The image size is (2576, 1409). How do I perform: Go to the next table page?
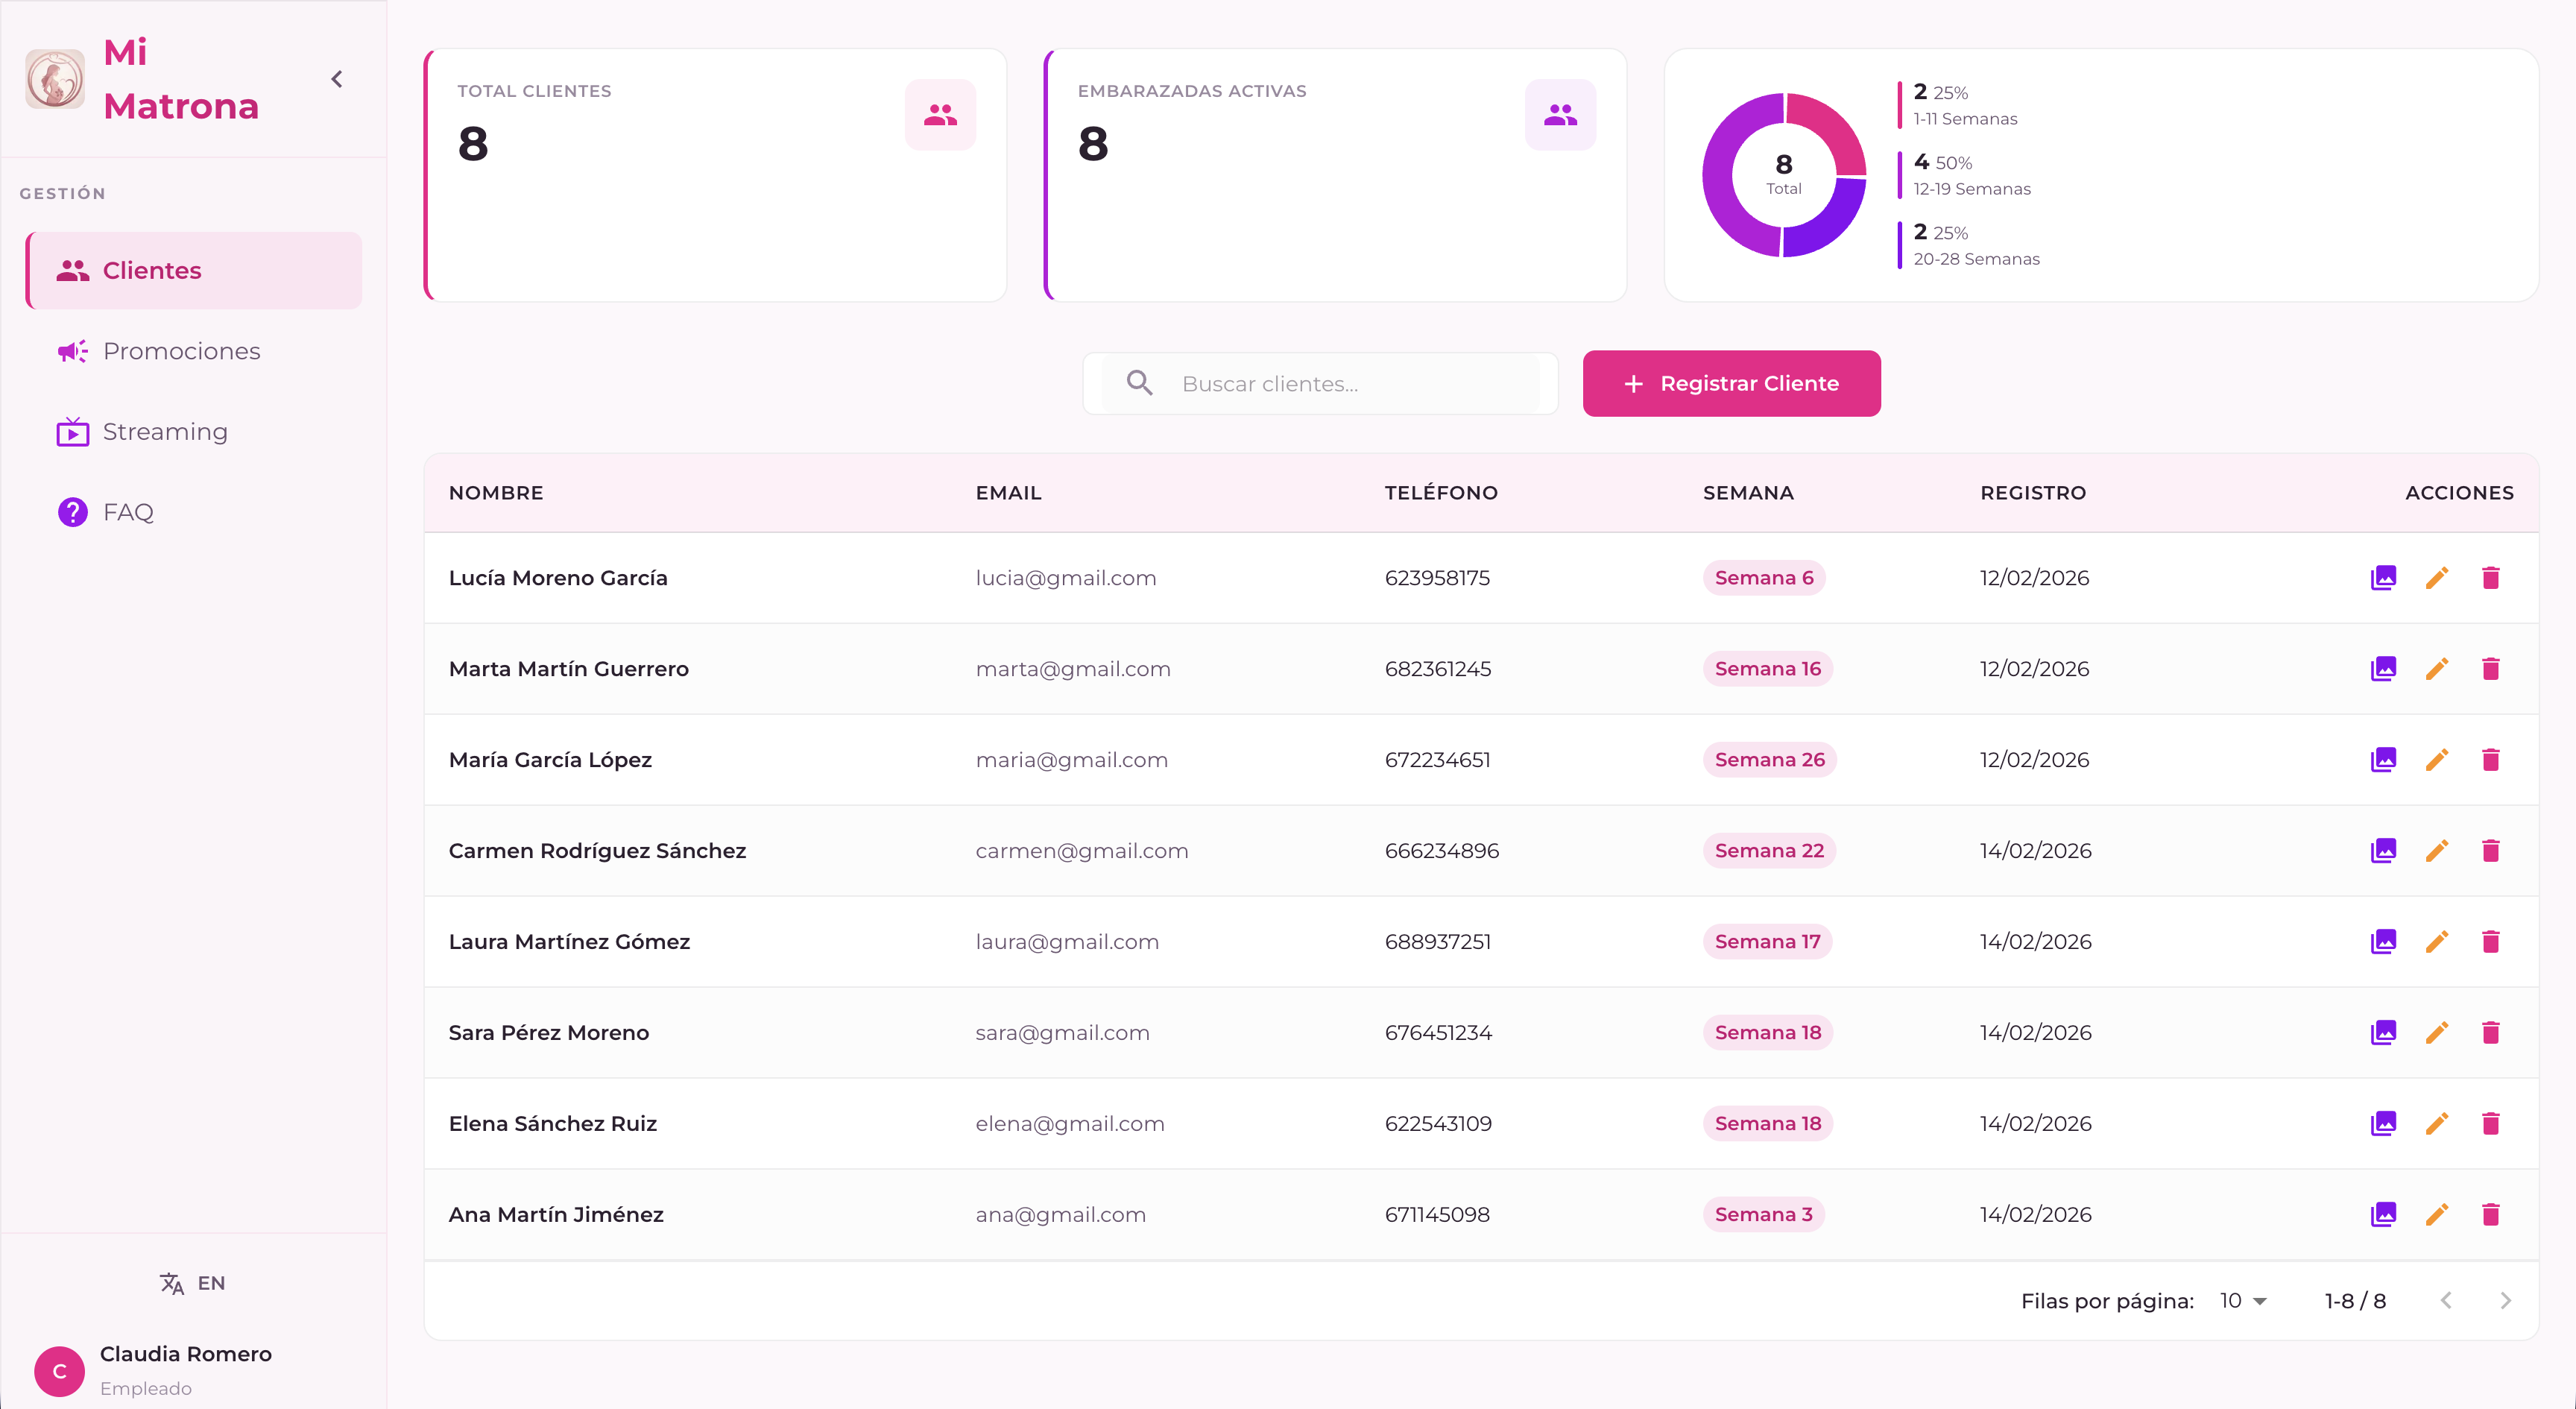click(x=2504, y=1300)
